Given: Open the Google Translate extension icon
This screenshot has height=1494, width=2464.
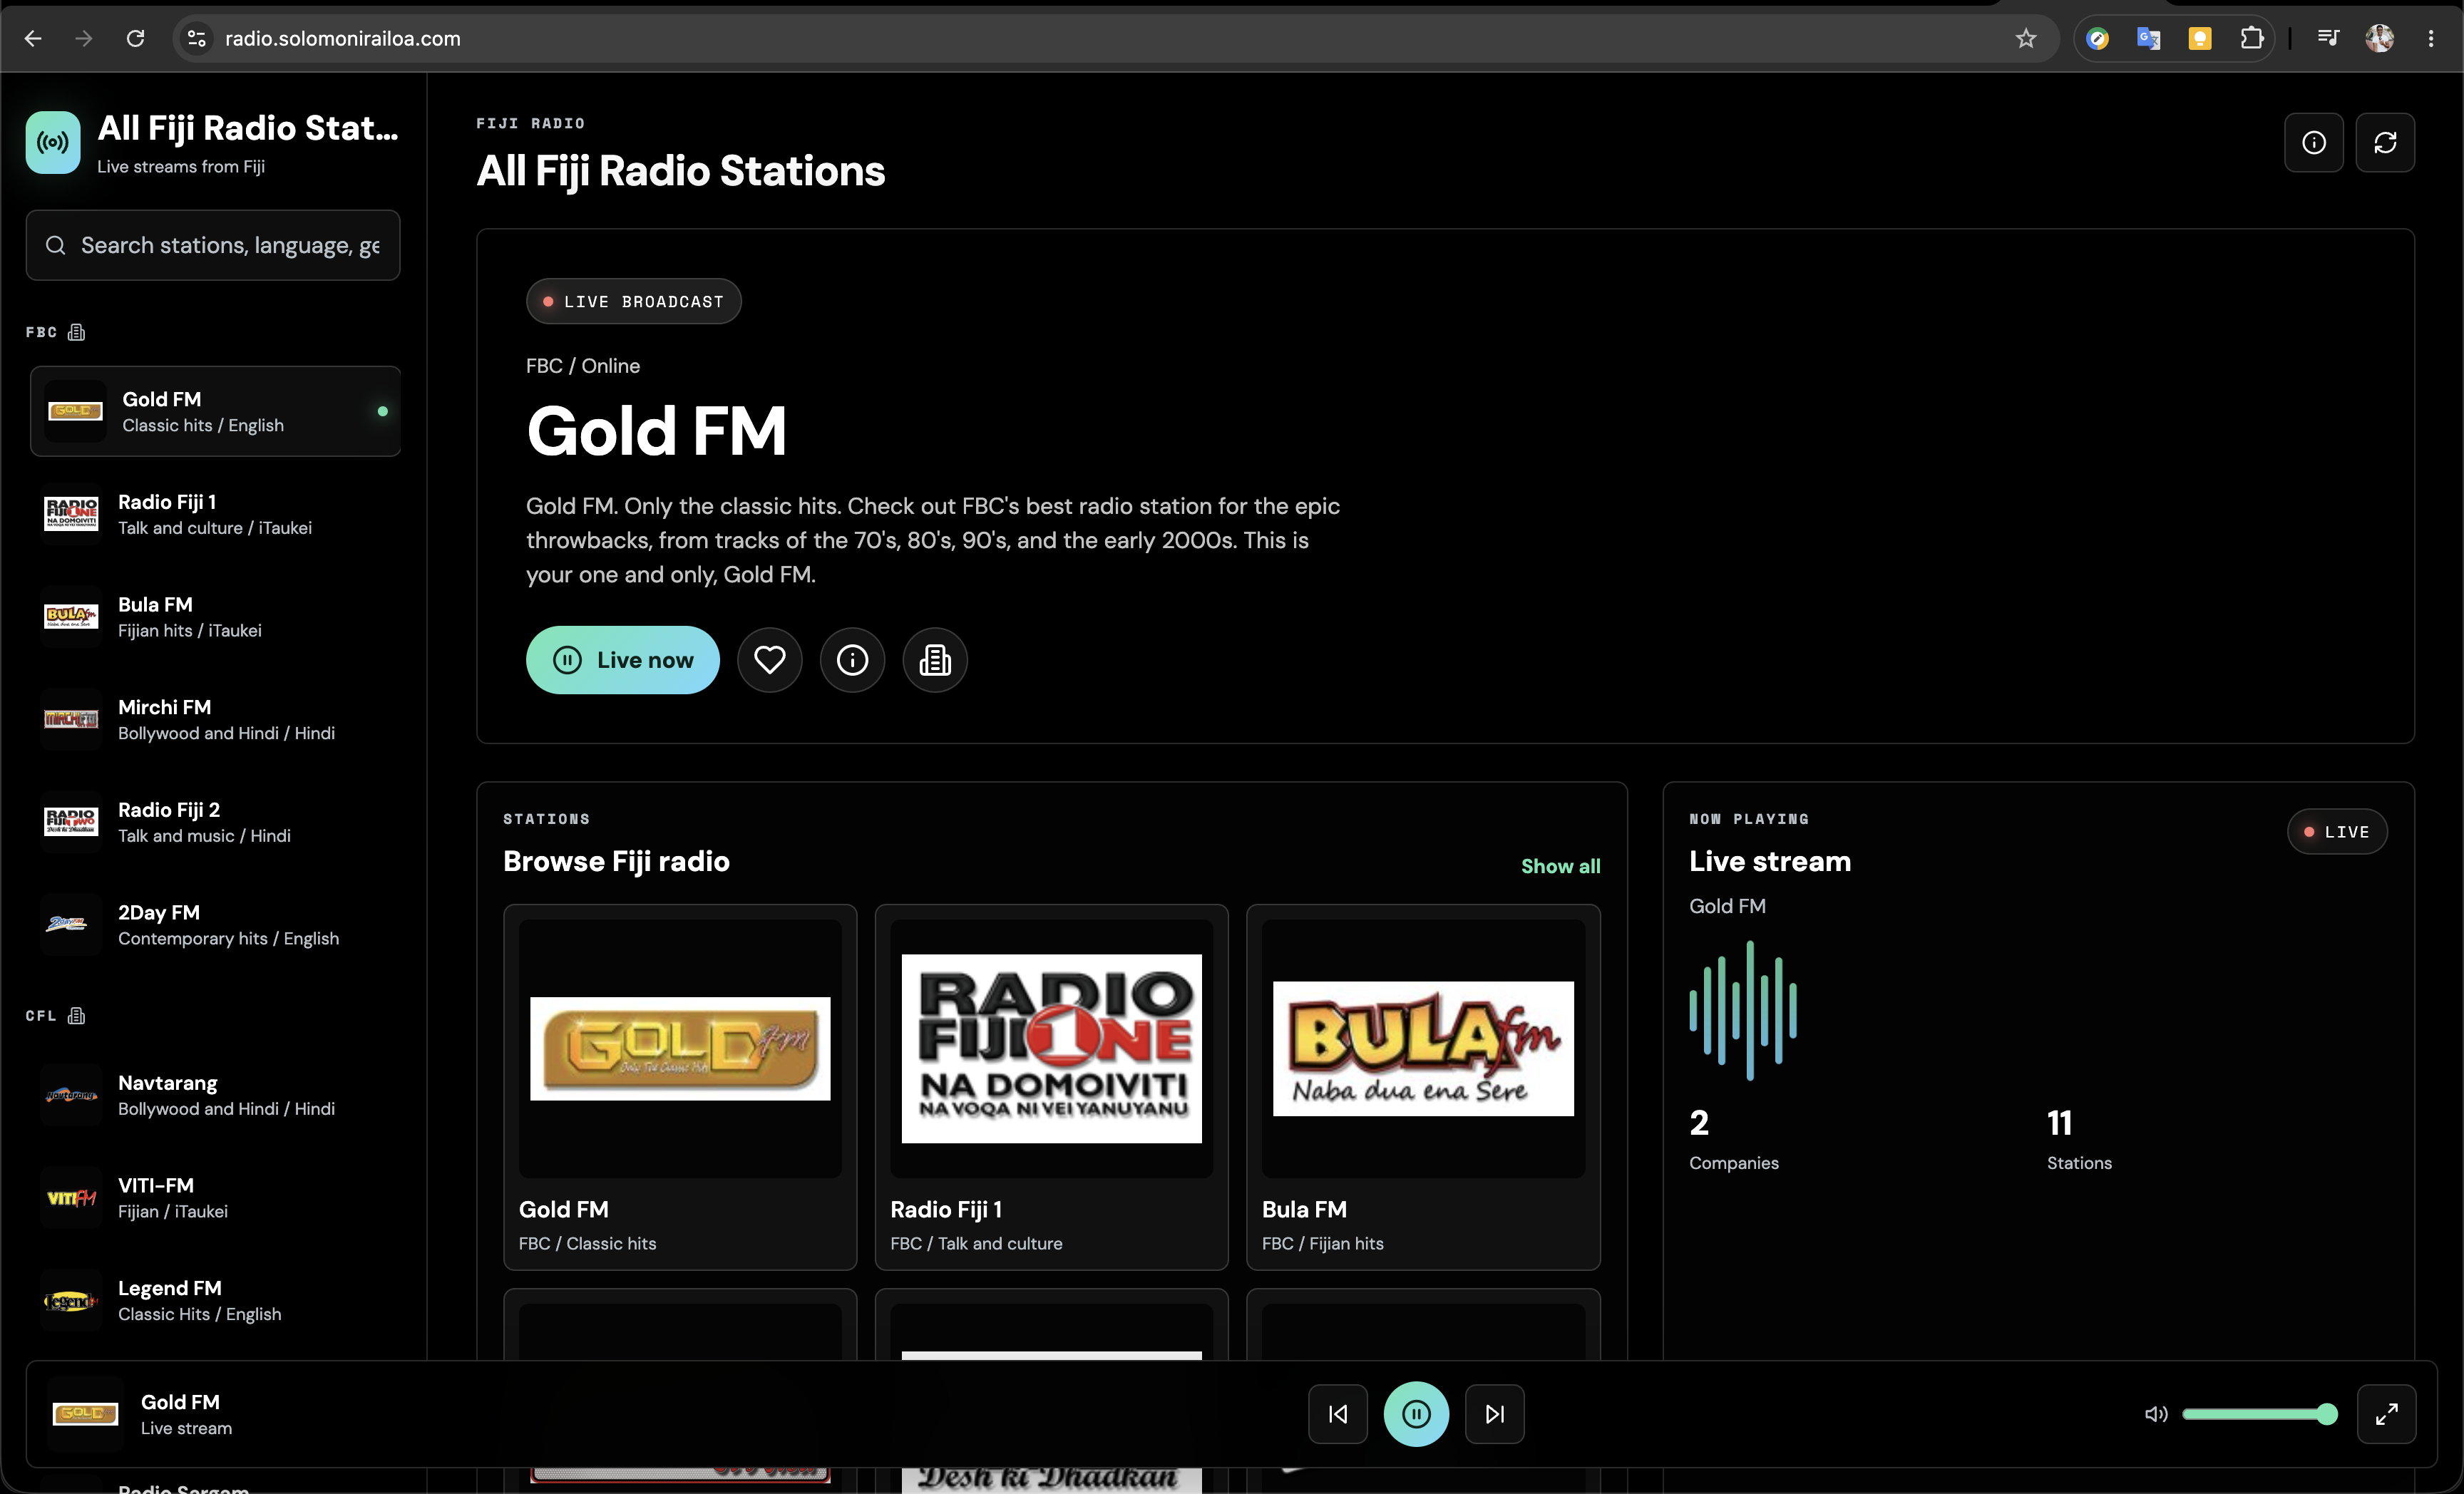Looking at the screenshot, I should click(x=2148, y=38).
